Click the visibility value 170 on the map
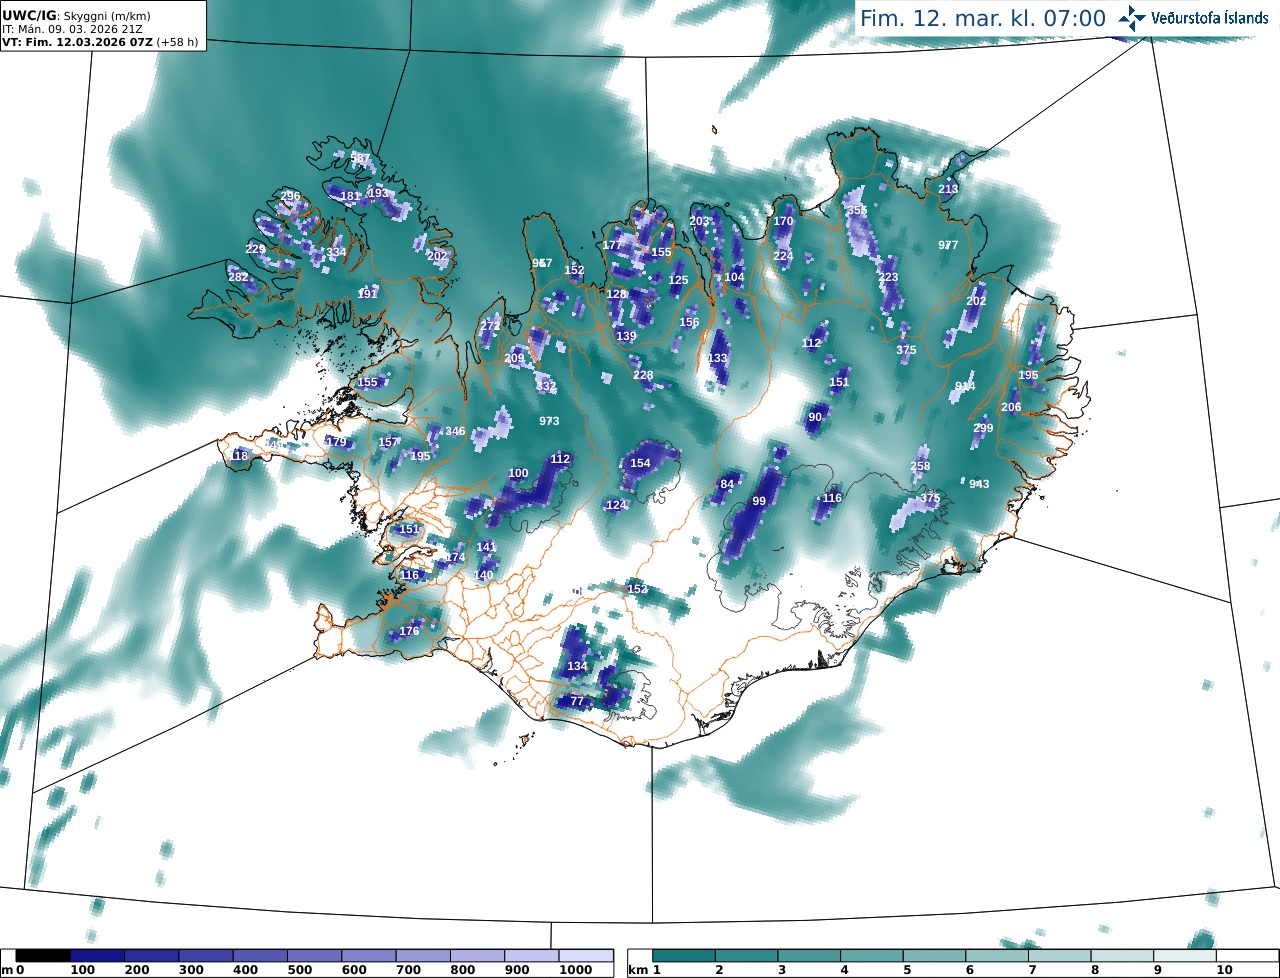This screenshot has width=1280, height=978. (783, 222)
